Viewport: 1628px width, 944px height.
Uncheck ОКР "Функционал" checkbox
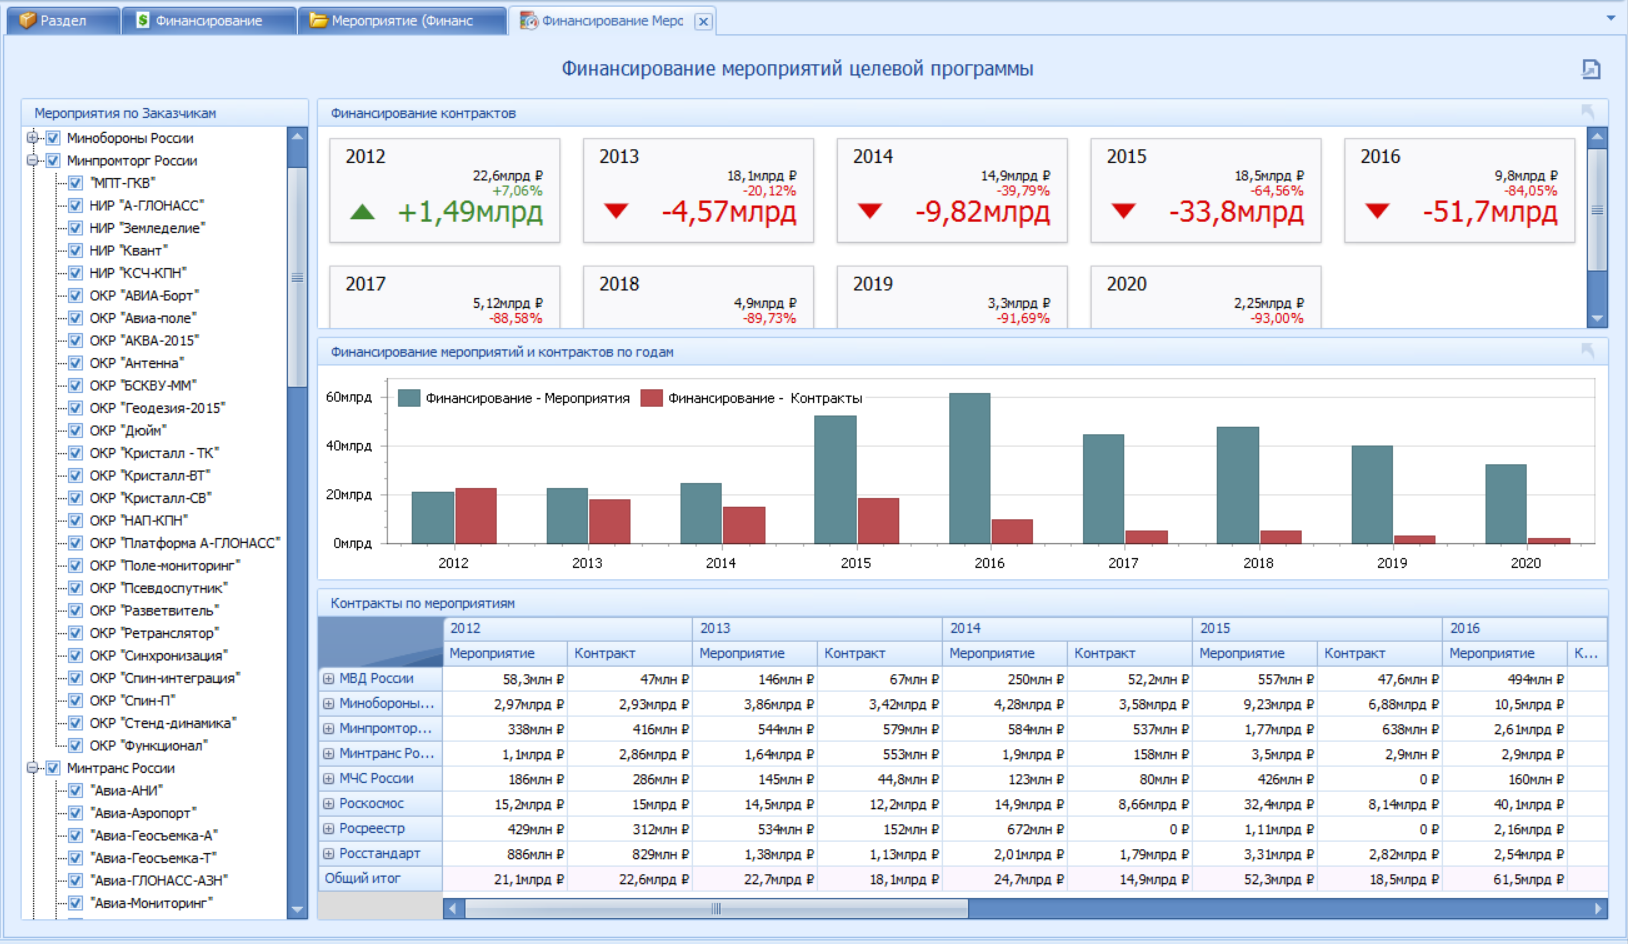pyautogui.click(x=76, y=745)
